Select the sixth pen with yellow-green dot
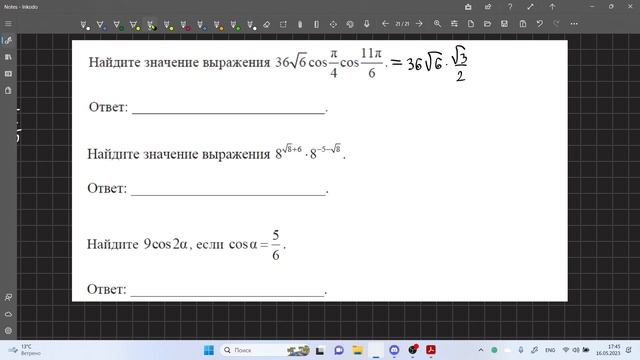 (x=169, y=25)
